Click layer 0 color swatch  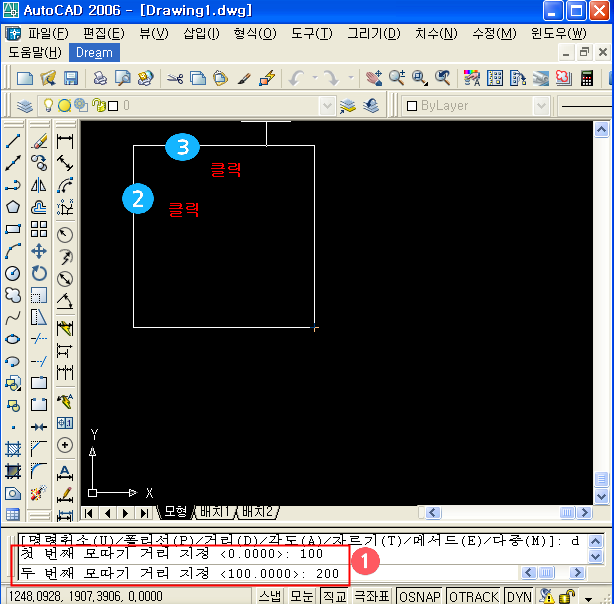tap(113, 106)
